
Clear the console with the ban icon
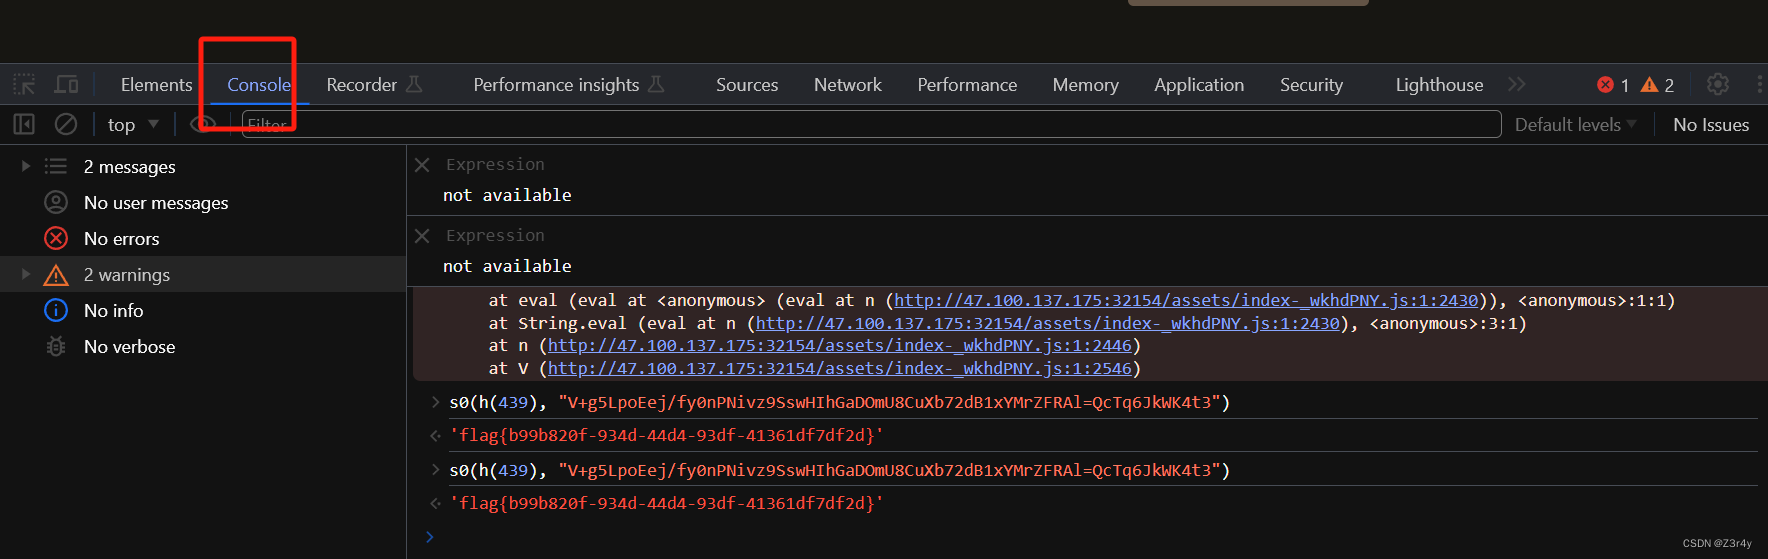[x=66, y=124]
